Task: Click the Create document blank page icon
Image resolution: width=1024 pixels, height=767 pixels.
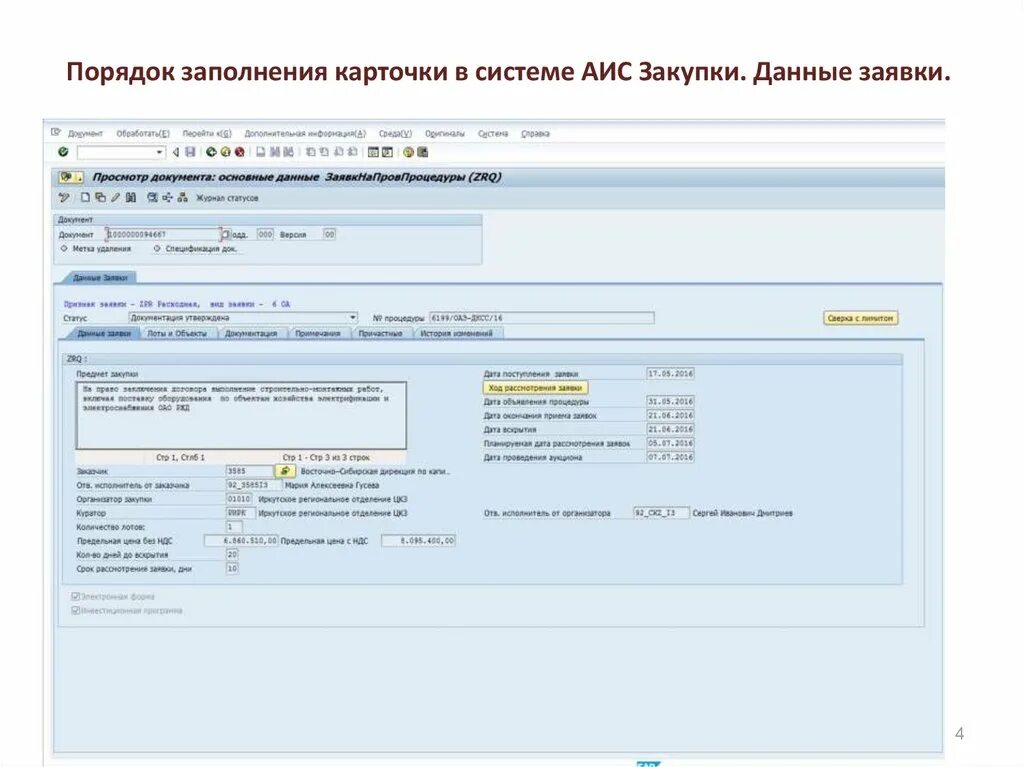Action: (x=85, y=197)
